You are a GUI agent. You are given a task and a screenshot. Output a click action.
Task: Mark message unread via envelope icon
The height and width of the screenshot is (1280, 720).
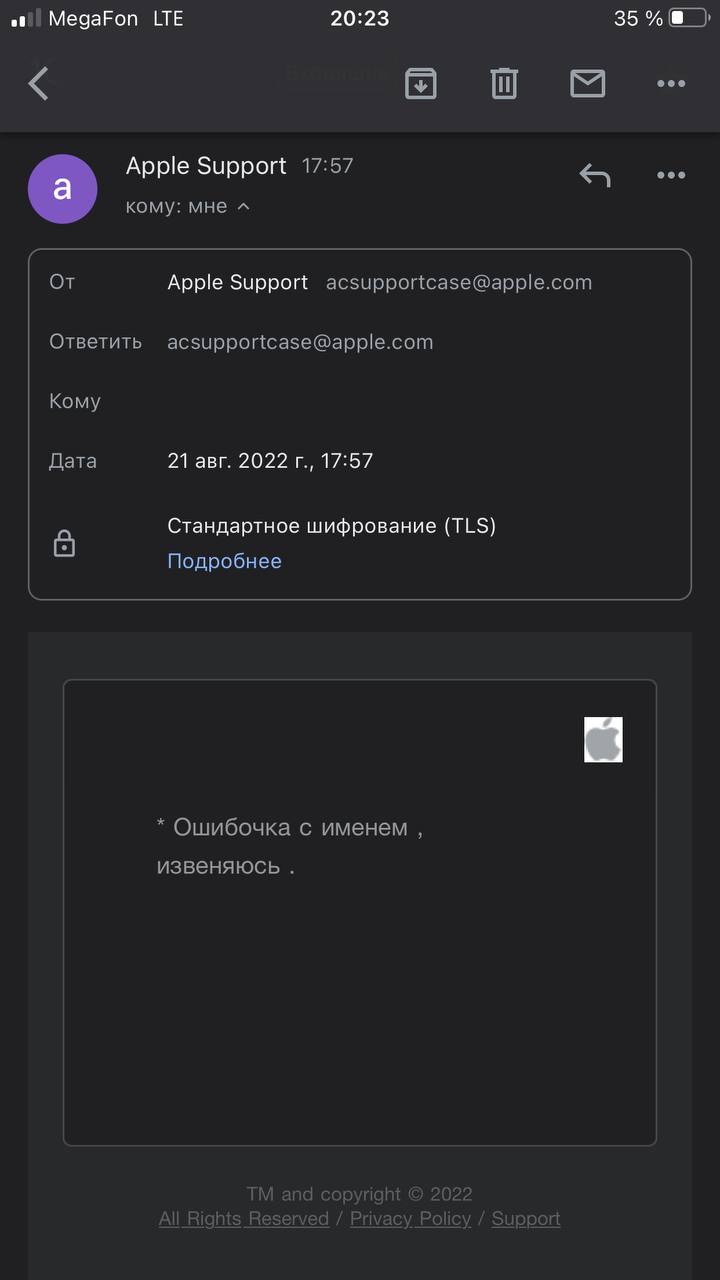[x=587, y=84]
